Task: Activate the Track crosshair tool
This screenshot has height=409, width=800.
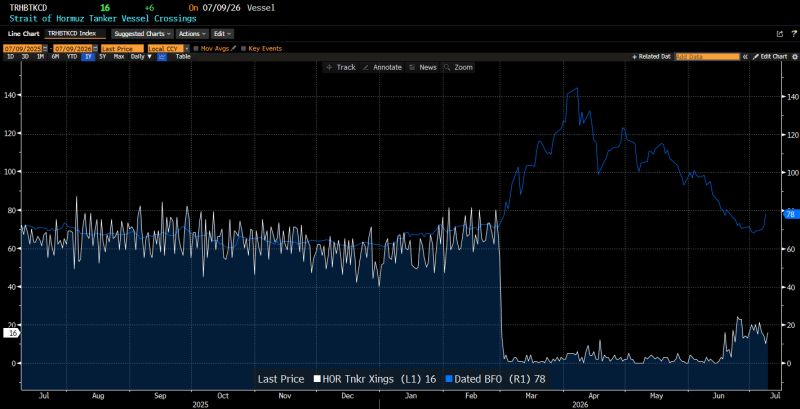Action: [341, 67]
